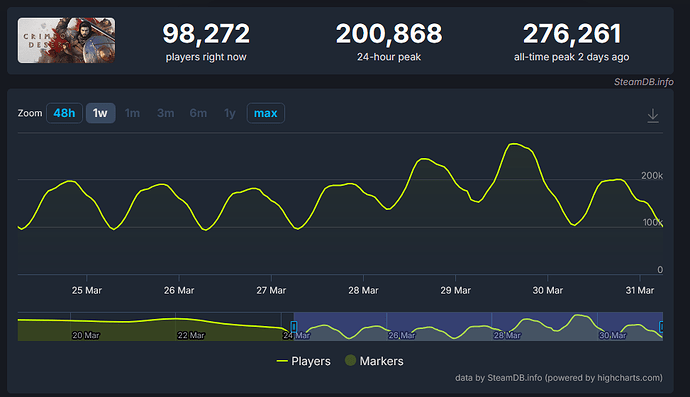
Task: Click the 200k y-axis label
Action: 652,176
